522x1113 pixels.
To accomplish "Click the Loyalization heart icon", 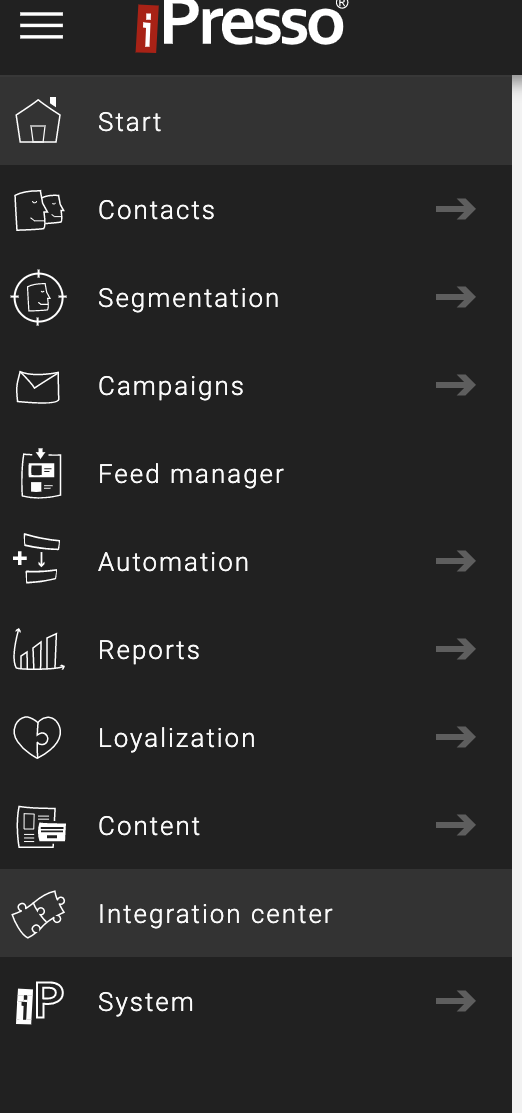I will 37,737.
